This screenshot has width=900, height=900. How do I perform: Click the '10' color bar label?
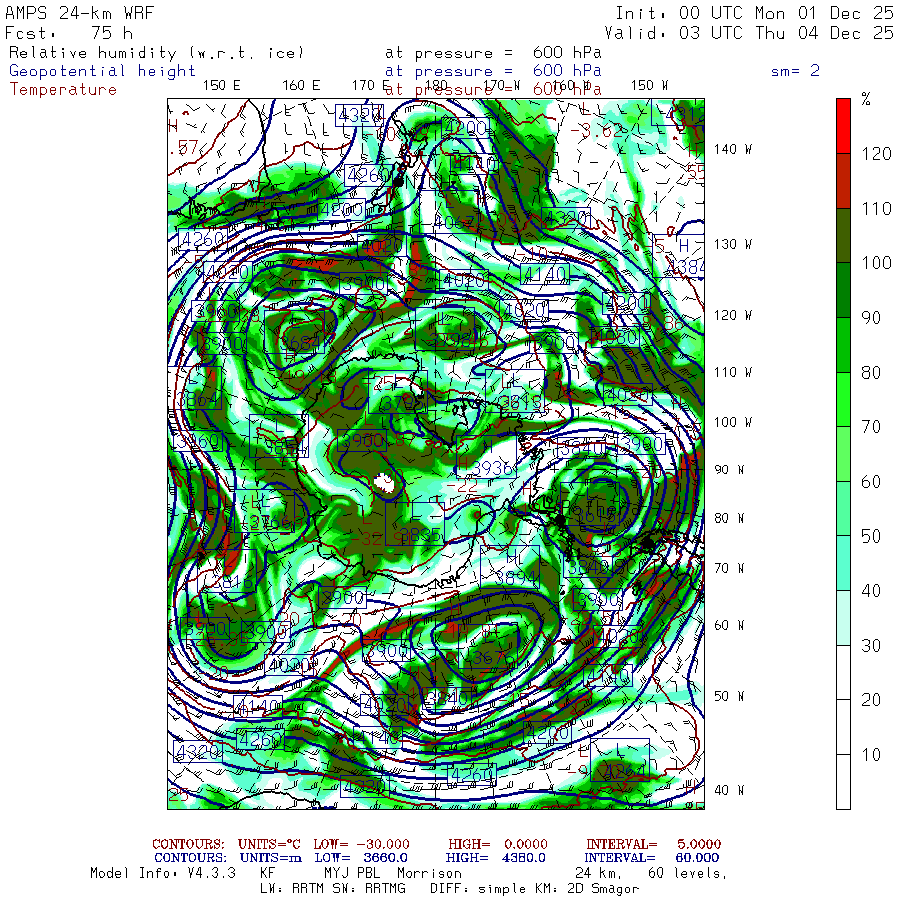(871, 755)
